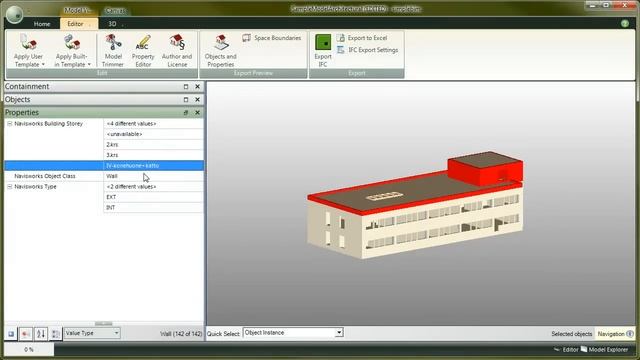Select the Model tab in title bar
Screen dimensions: 640x360
[78, 10]
